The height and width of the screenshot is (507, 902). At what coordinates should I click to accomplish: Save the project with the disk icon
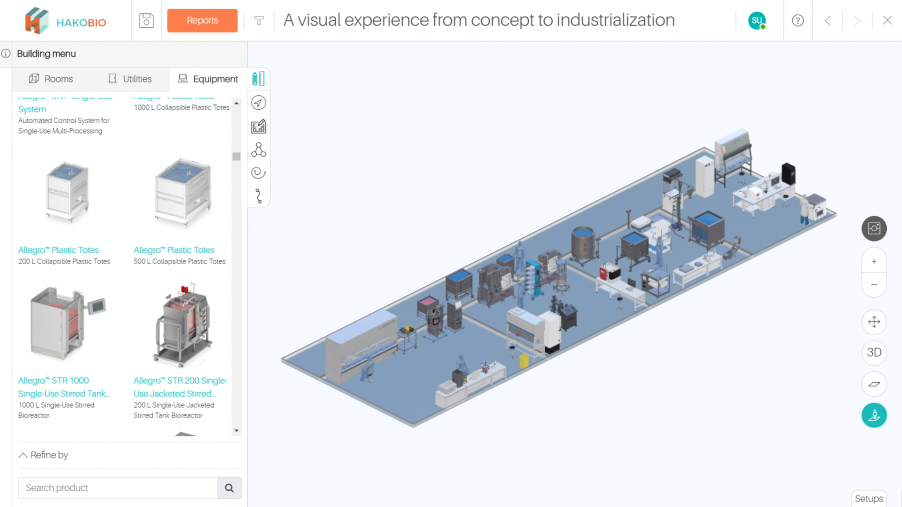coord(146,21)
